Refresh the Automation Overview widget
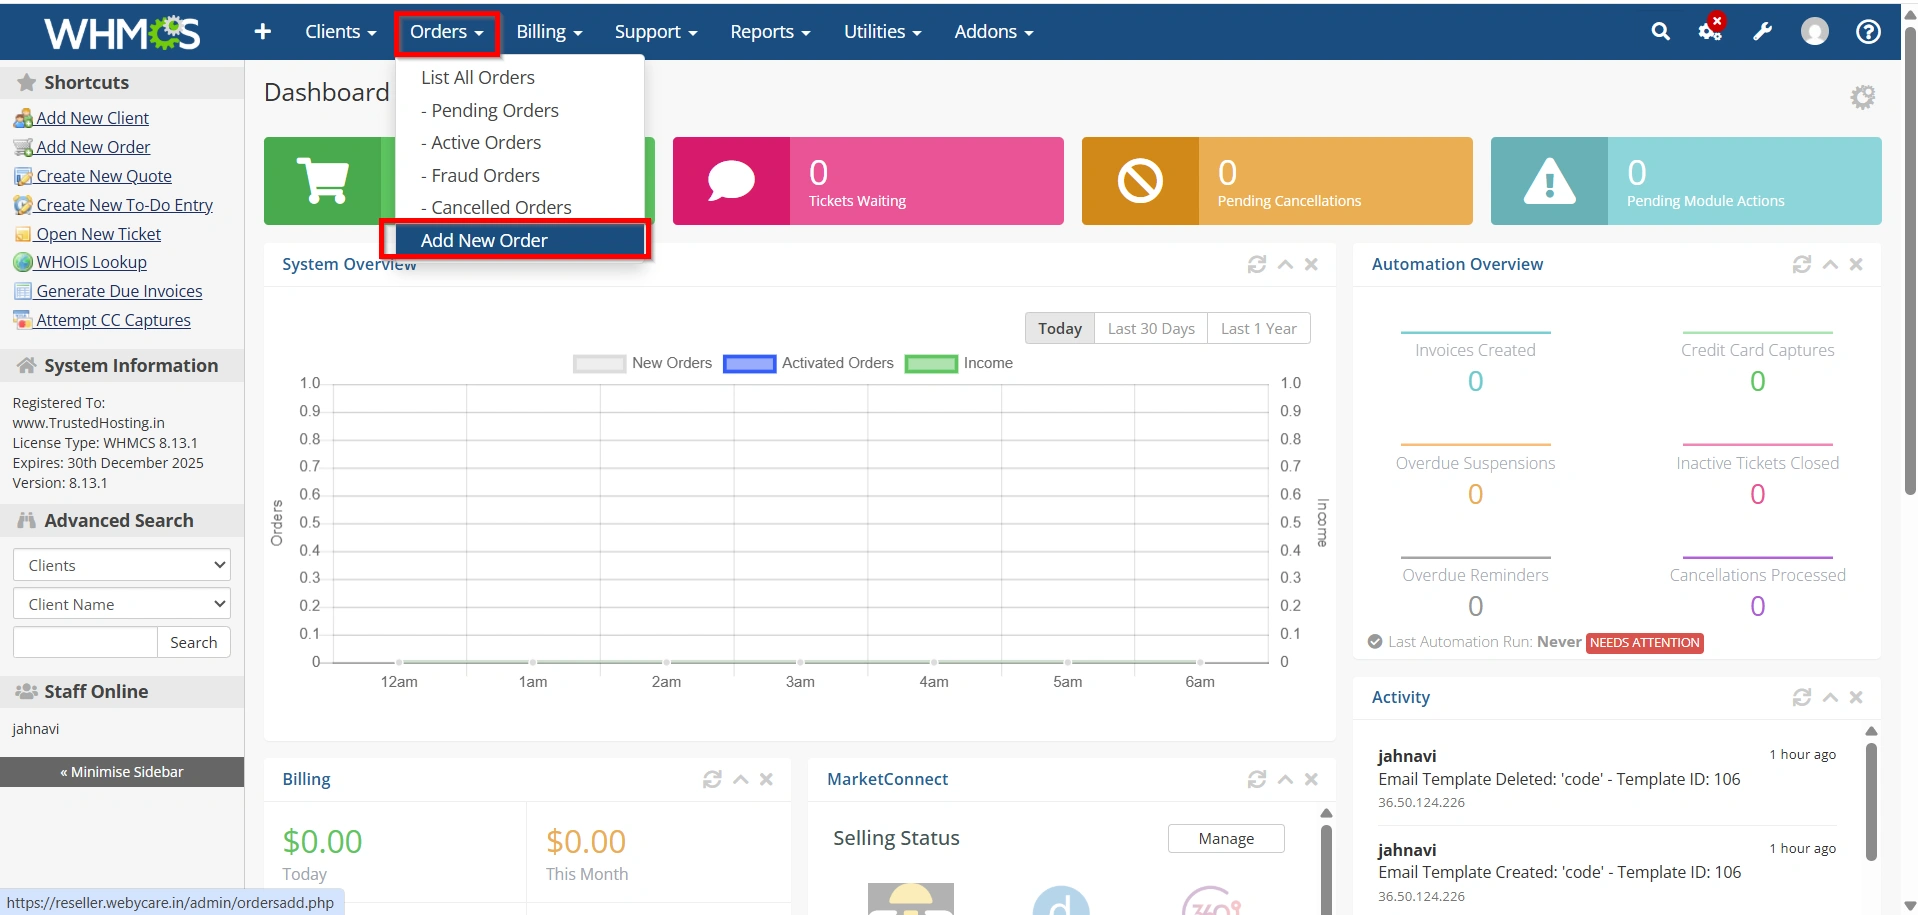The image size is (1918, 915). click(1802, 264)
